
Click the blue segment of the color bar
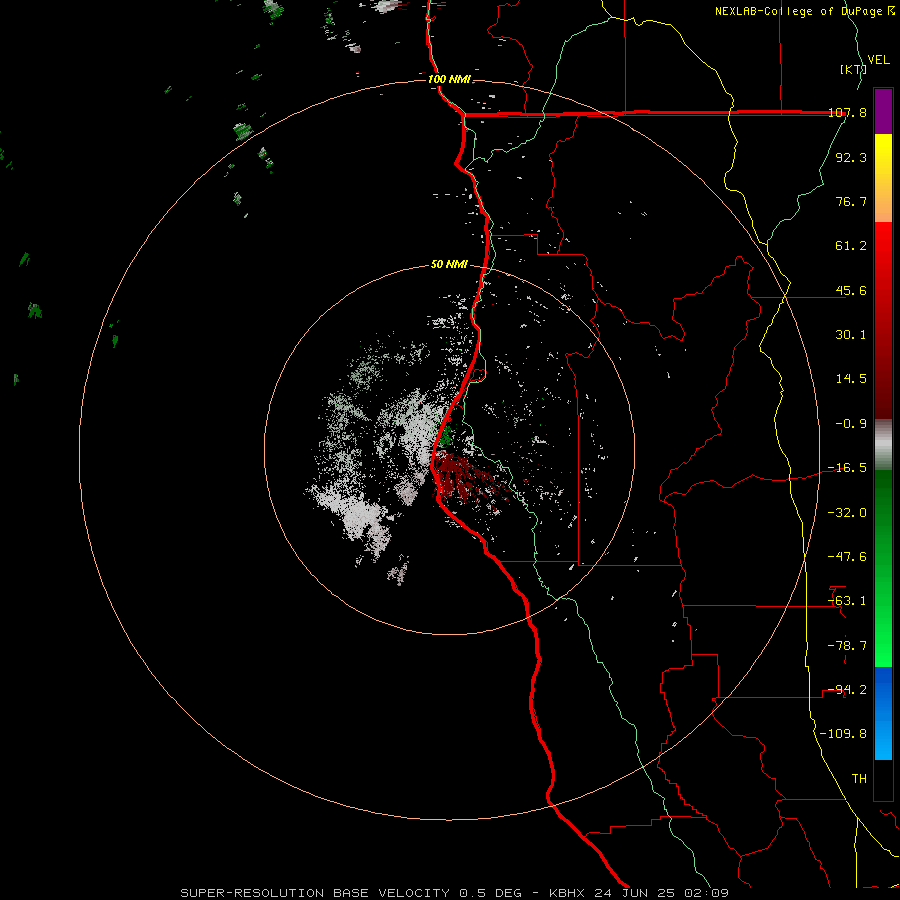coord(883,713)
